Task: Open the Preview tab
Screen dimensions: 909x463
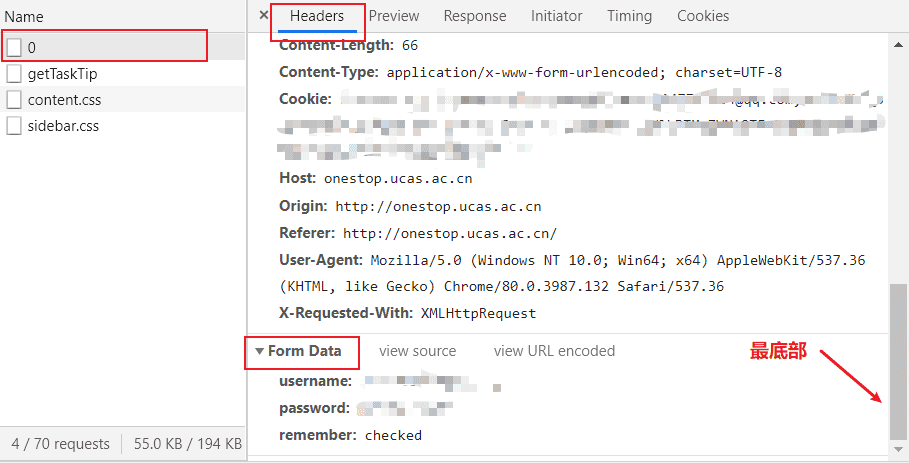Action: click(x=394, y=16)
